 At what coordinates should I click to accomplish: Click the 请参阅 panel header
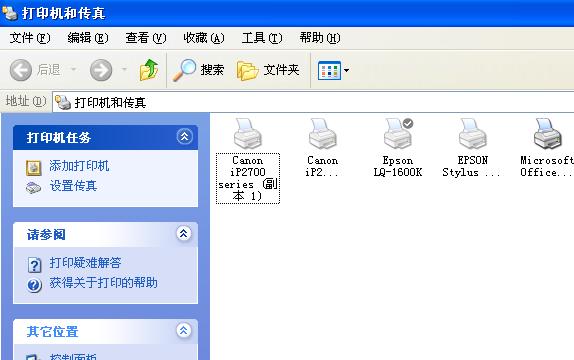click(x=105, y=234)
